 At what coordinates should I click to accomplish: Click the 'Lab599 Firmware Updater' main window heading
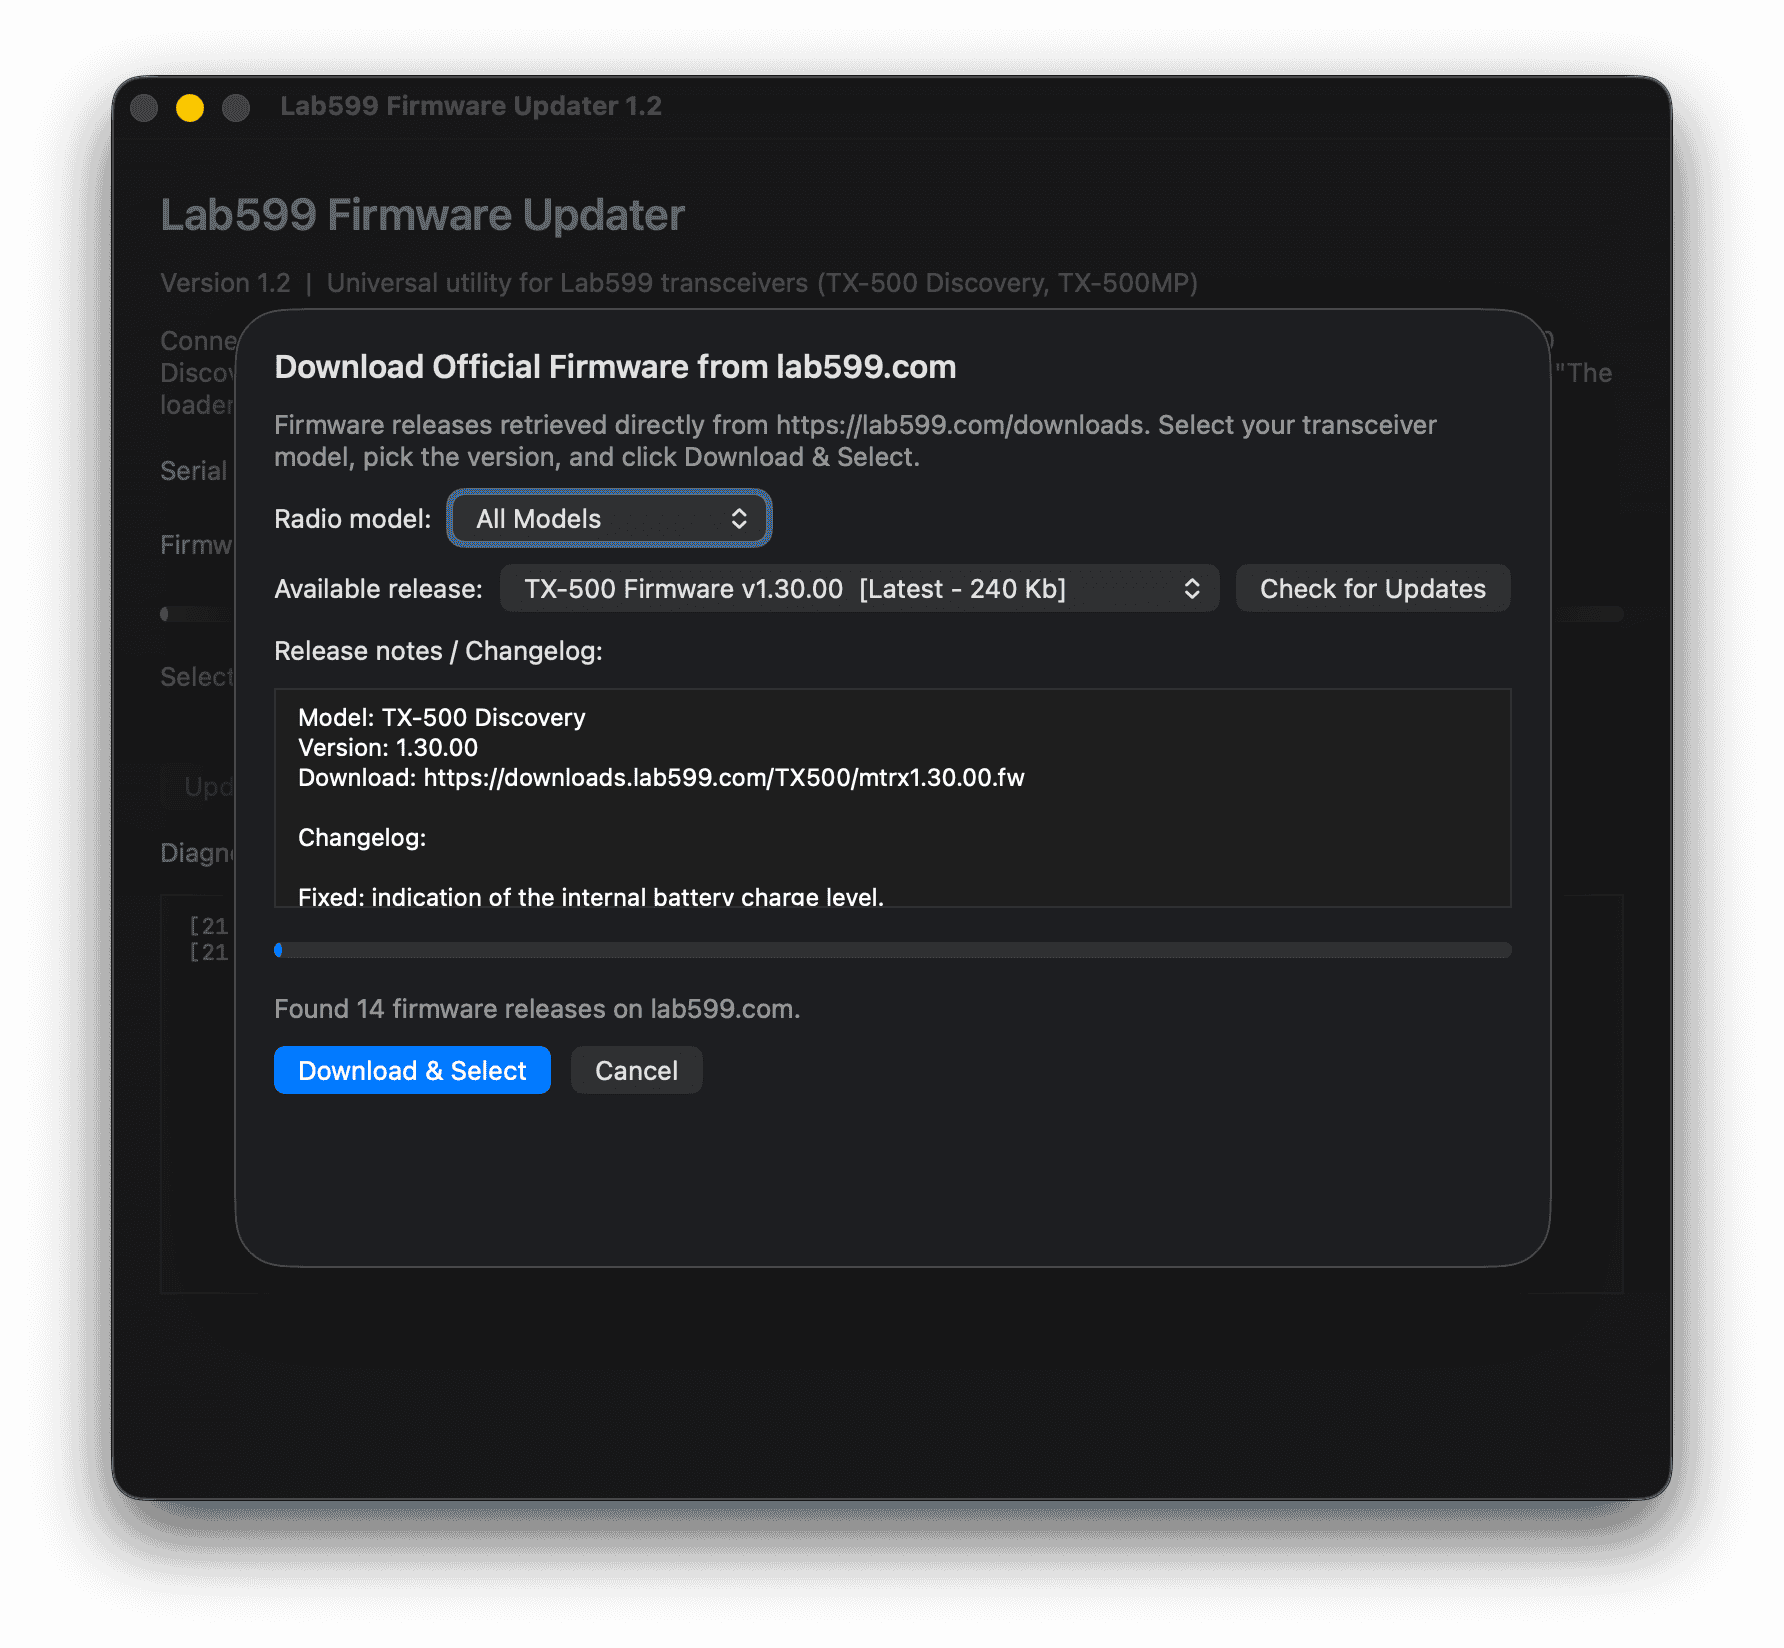click(x=423, y=215)
